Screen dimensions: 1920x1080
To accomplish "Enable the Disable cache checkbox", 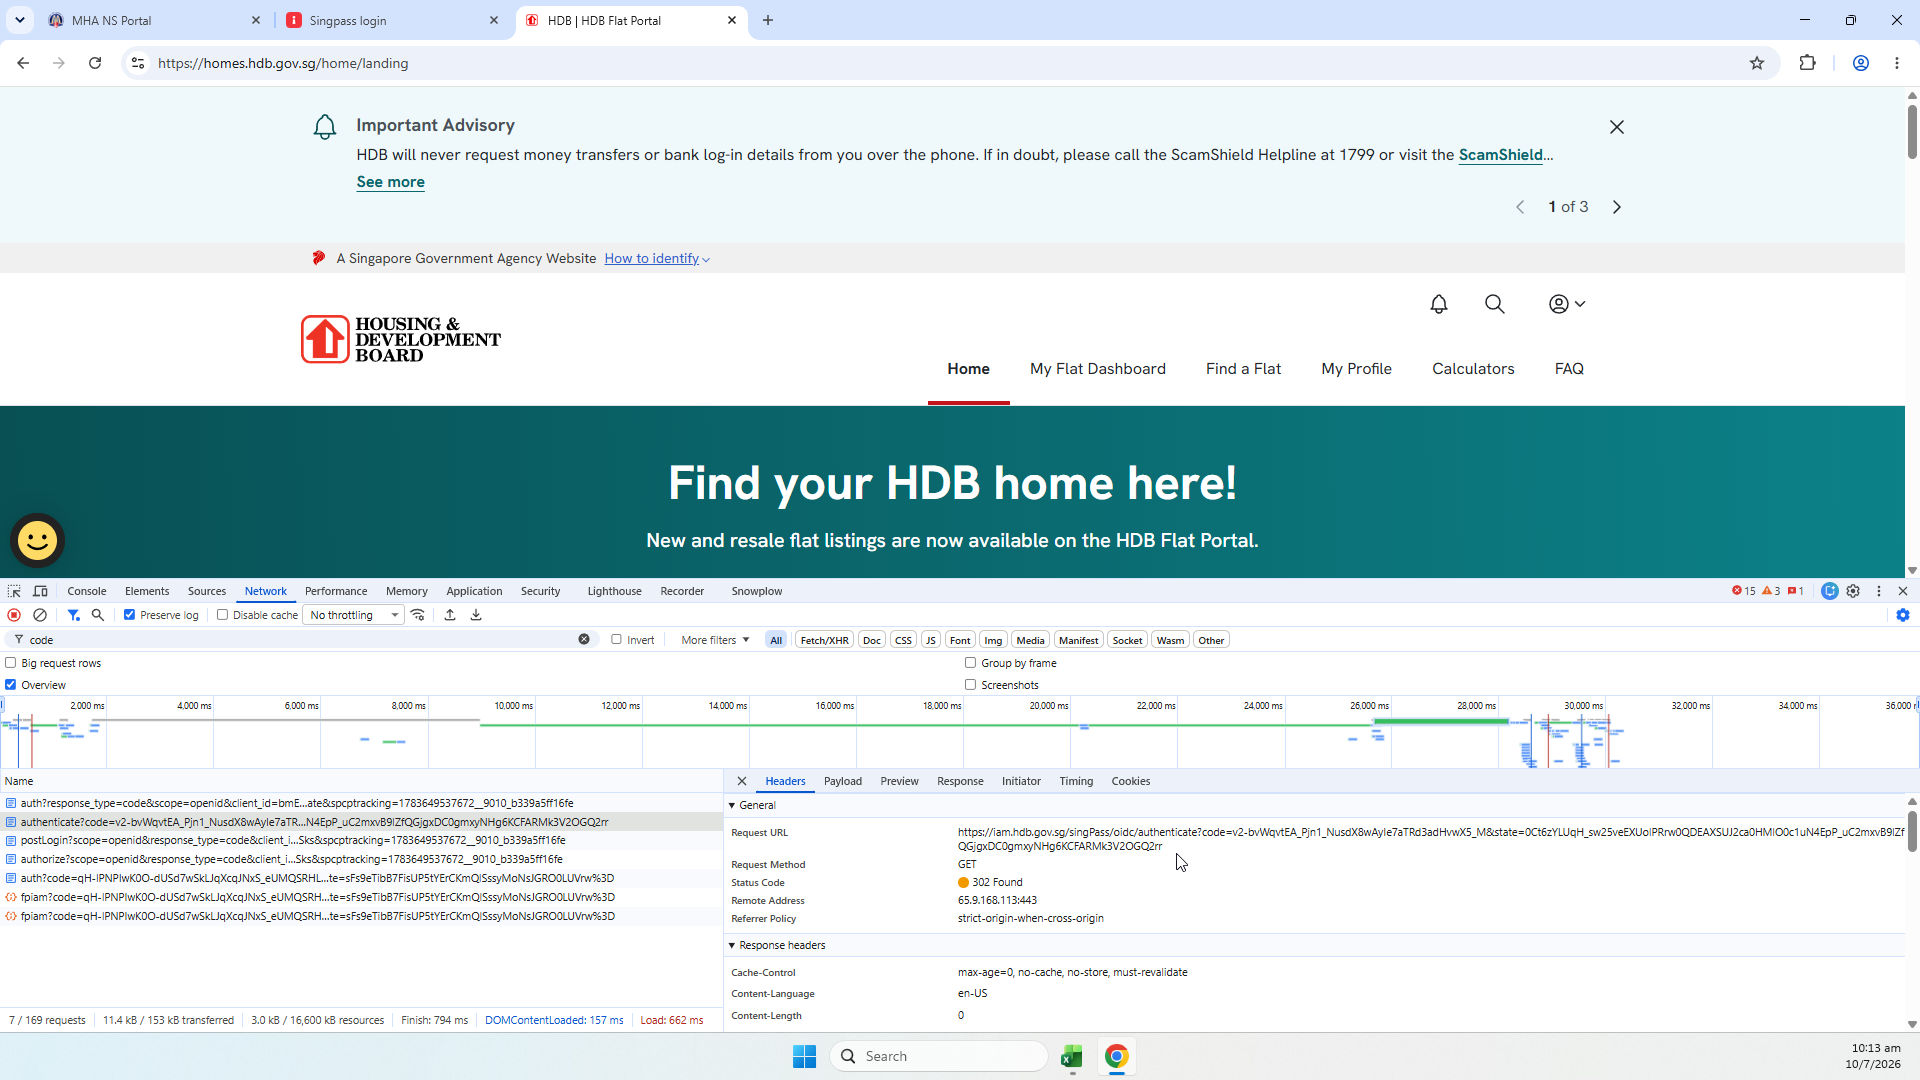I will tap(222, 615).
